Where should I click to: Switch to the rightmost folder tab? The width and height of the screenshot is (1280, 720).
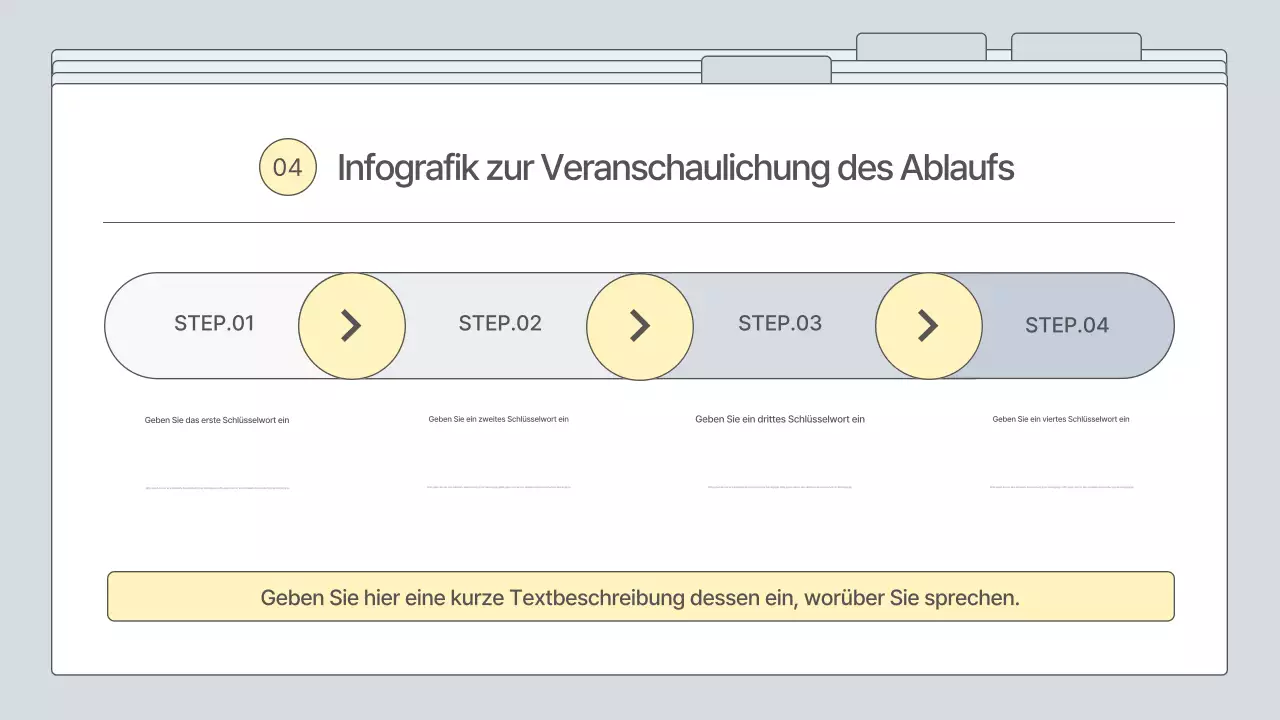[1075, 45]
